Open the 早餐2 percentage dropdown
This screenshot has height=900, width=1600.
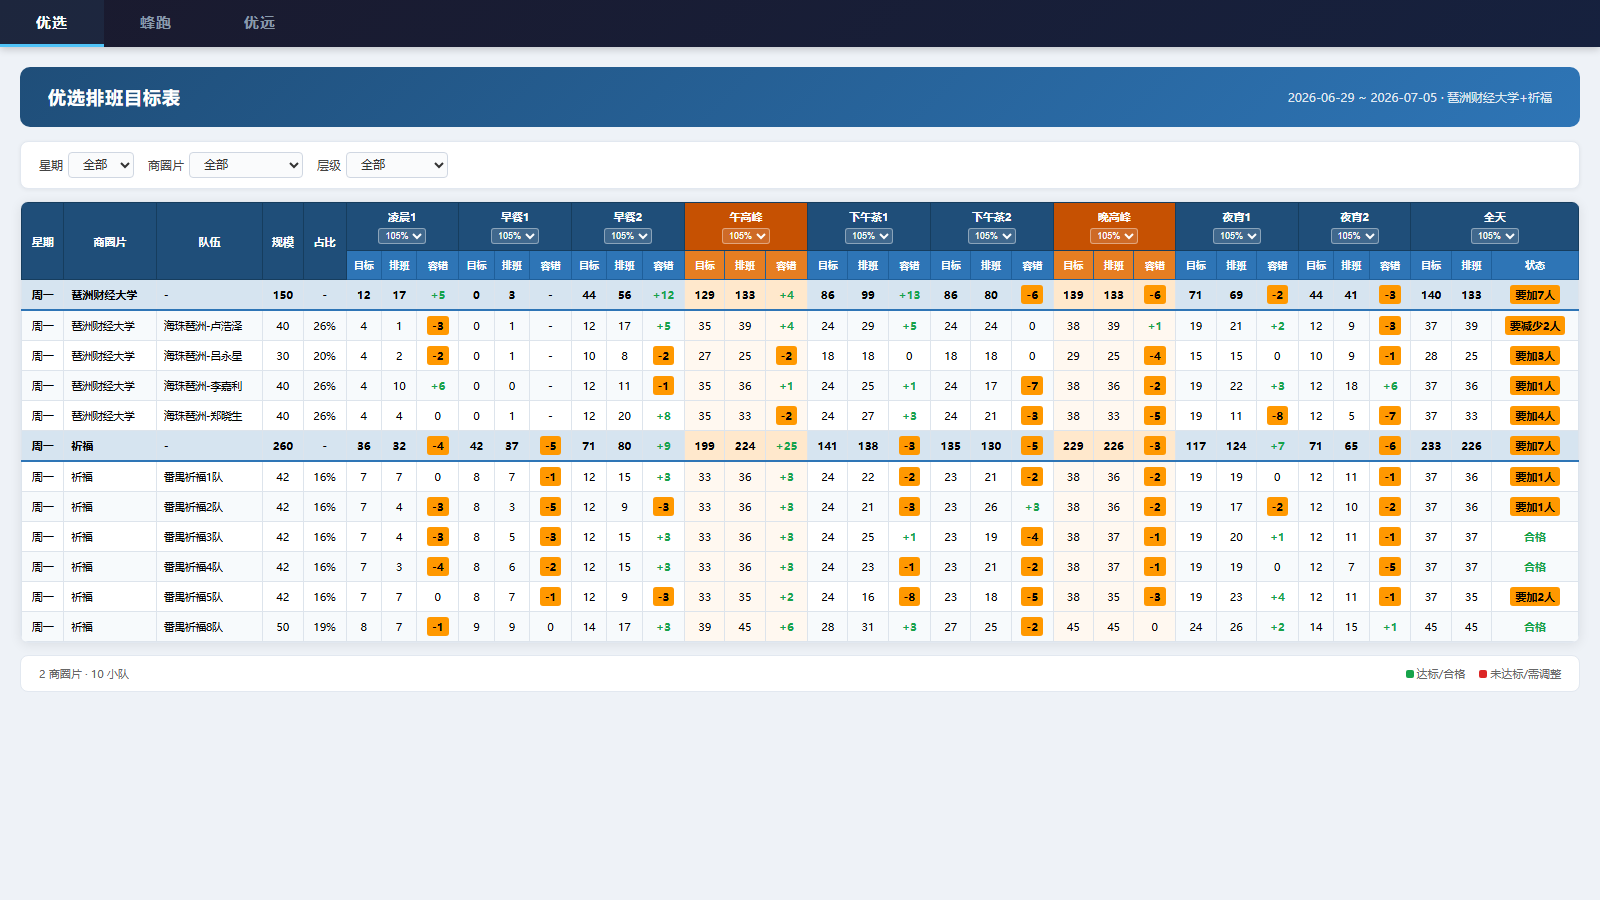[x=628, y=236]
